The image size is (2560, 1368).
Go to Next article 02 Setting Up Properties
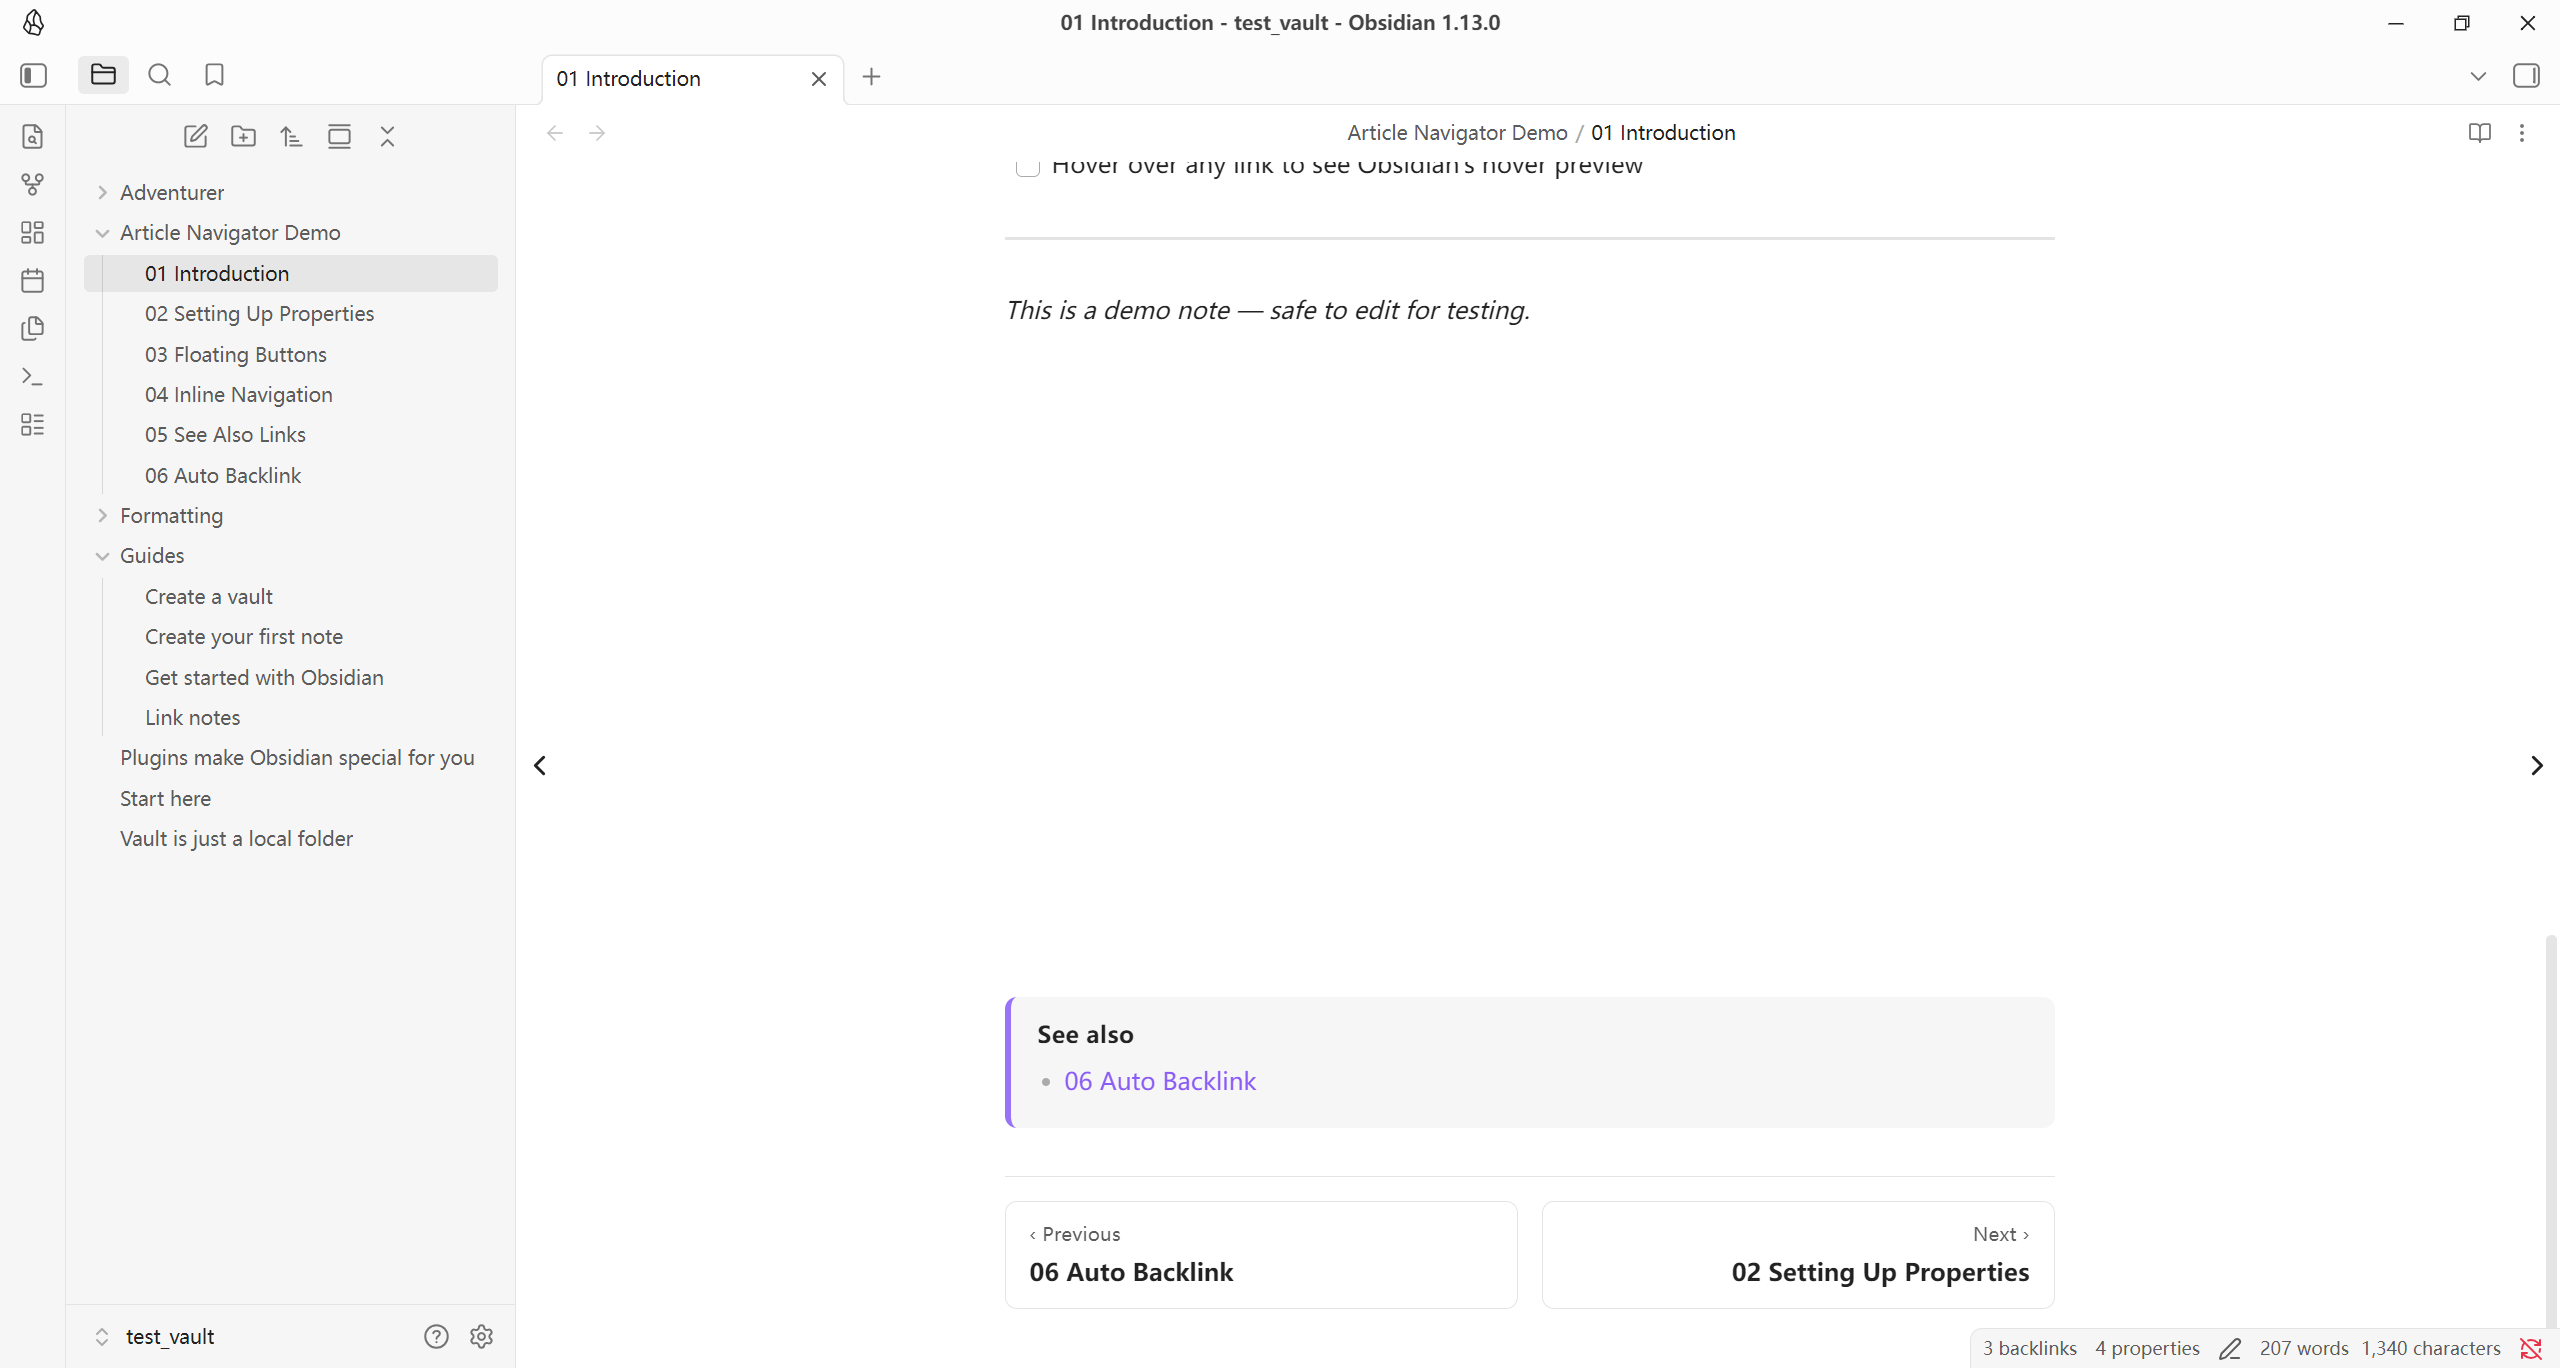pos(1798,1254)
